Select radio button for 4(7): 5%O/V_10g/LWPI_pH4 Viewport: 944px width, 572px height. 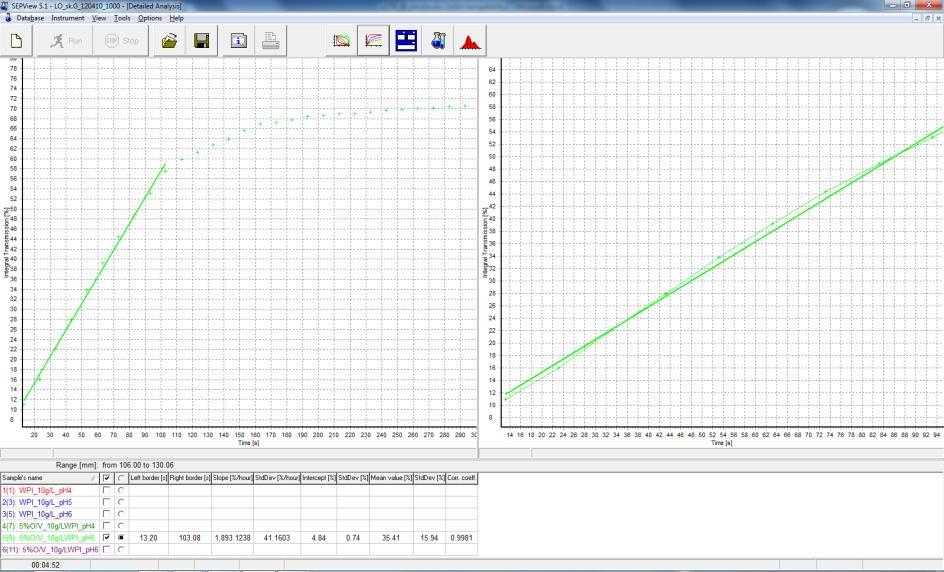click(x=121, y=526)
